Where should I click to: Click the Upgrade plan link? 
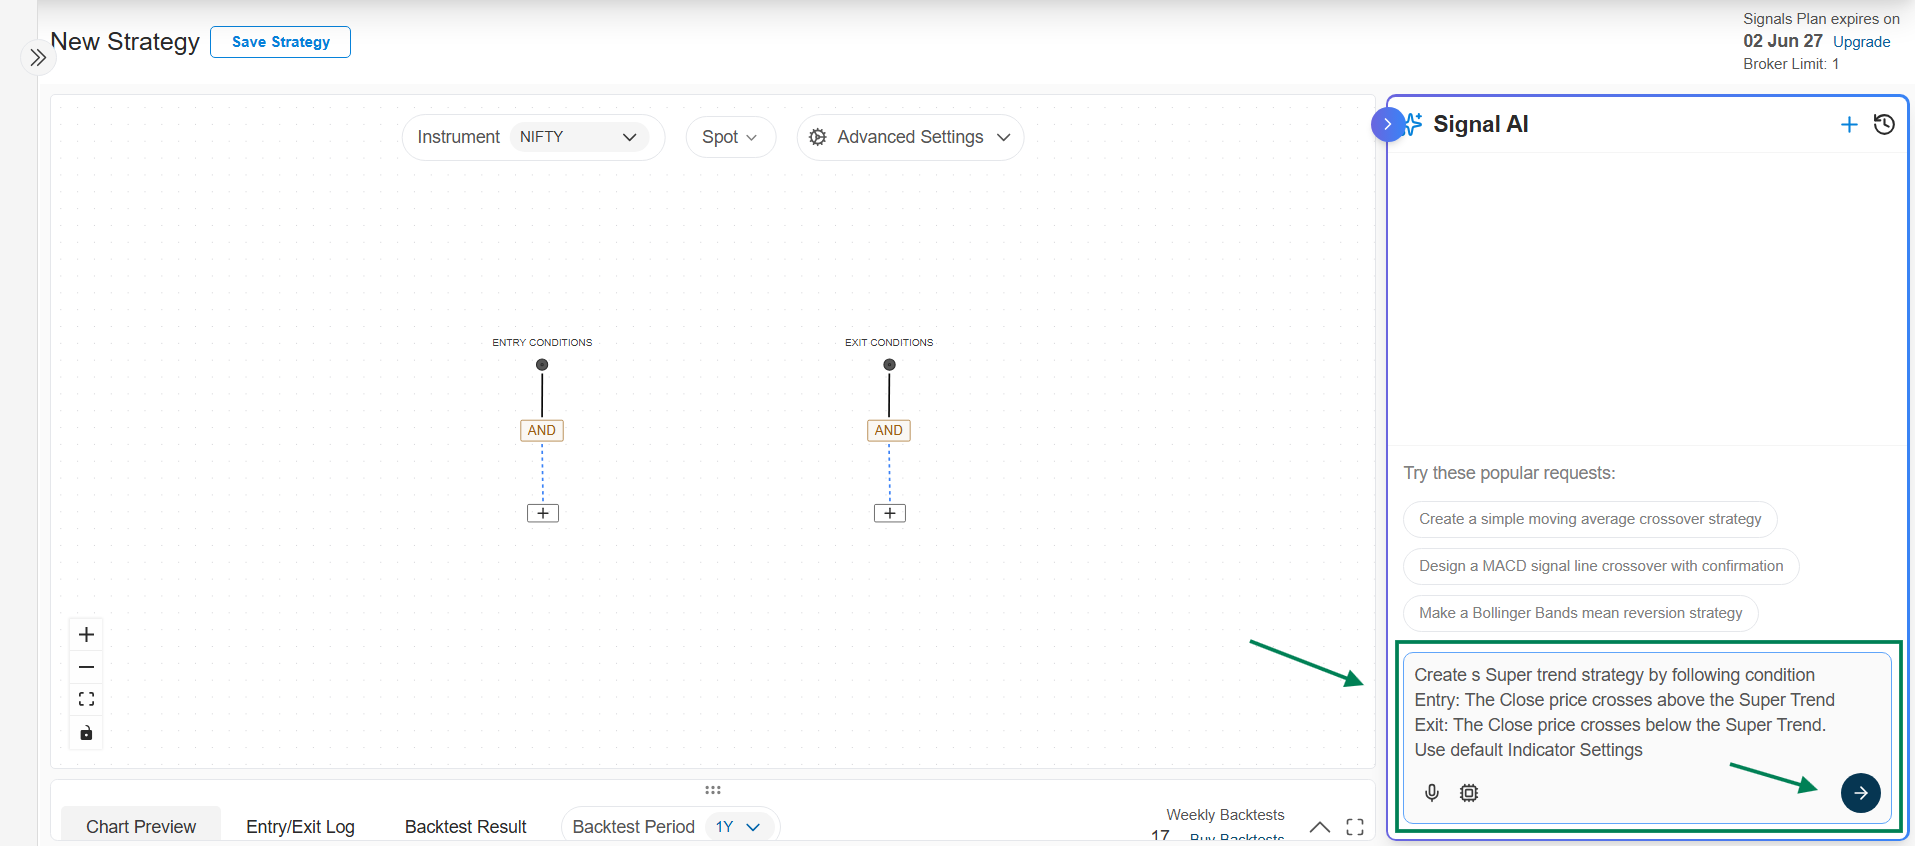tap(1861, 42)
